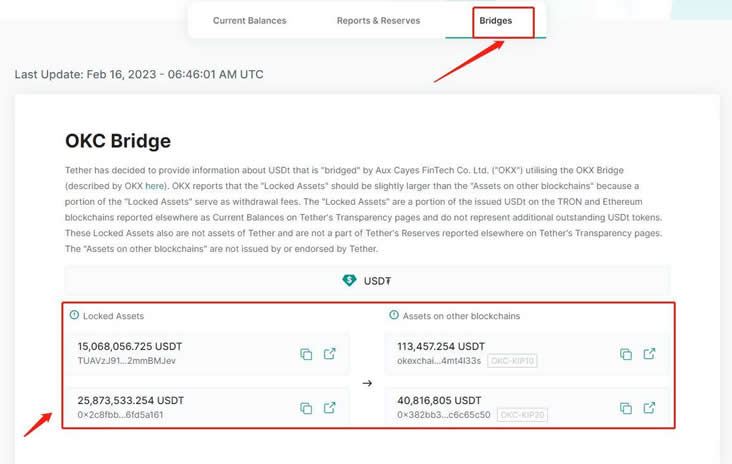This screenshot has height=464, width=732.
Task: Click the info icon beside Locked Assets
Action: [x=74, y=315]
